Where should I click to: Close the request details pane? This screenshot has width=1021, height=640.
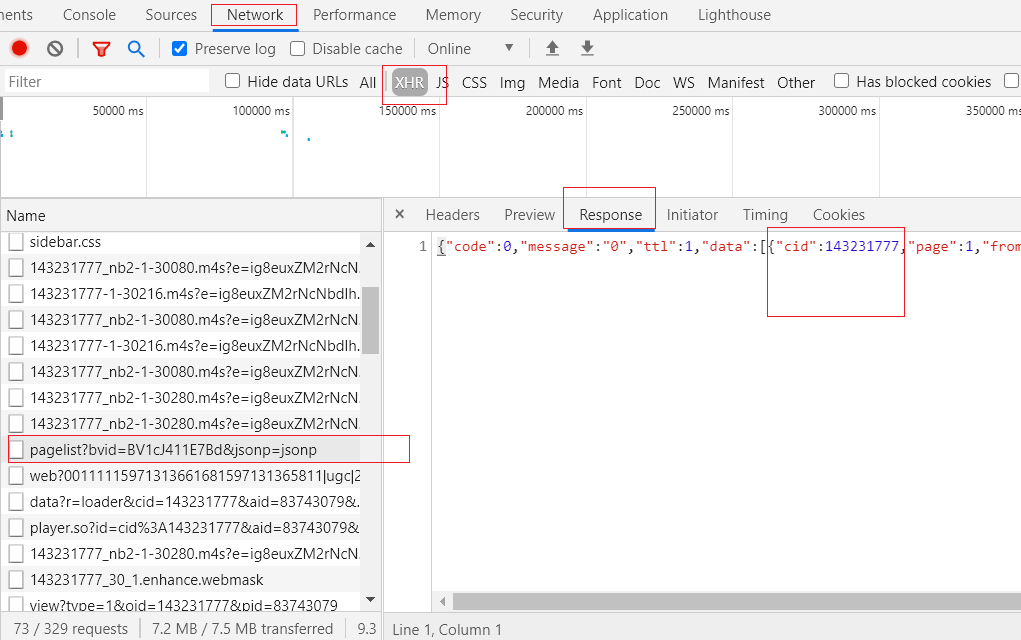[x=400, y=214]
